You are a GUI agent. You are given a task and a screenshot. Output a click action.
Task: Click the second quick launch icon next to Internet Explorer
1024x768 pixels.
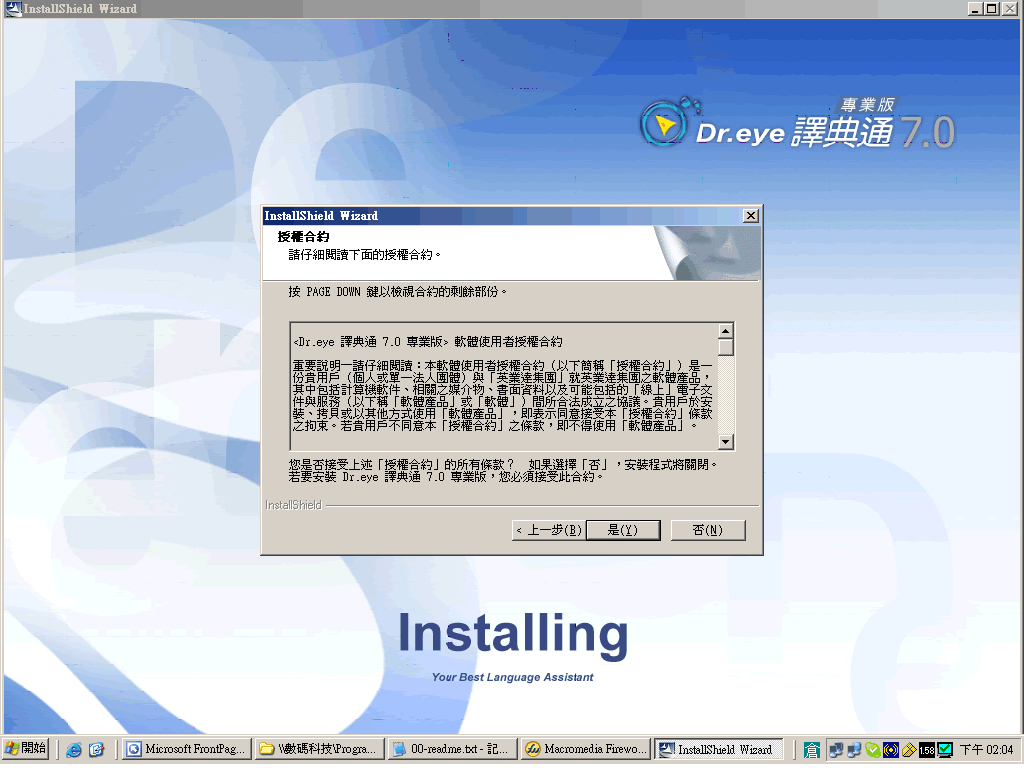coord(97,750)
